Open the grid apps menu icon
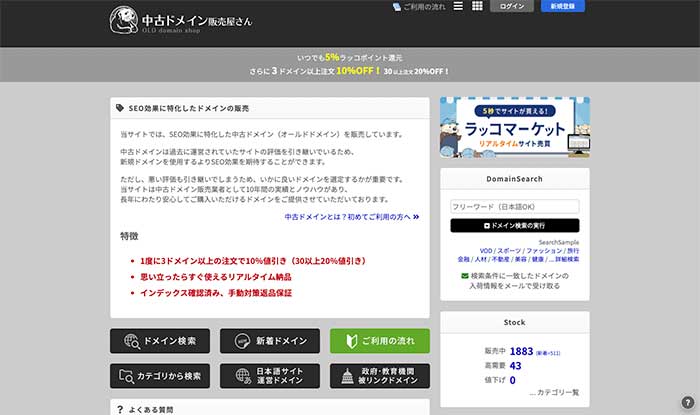 coord(477,6)
